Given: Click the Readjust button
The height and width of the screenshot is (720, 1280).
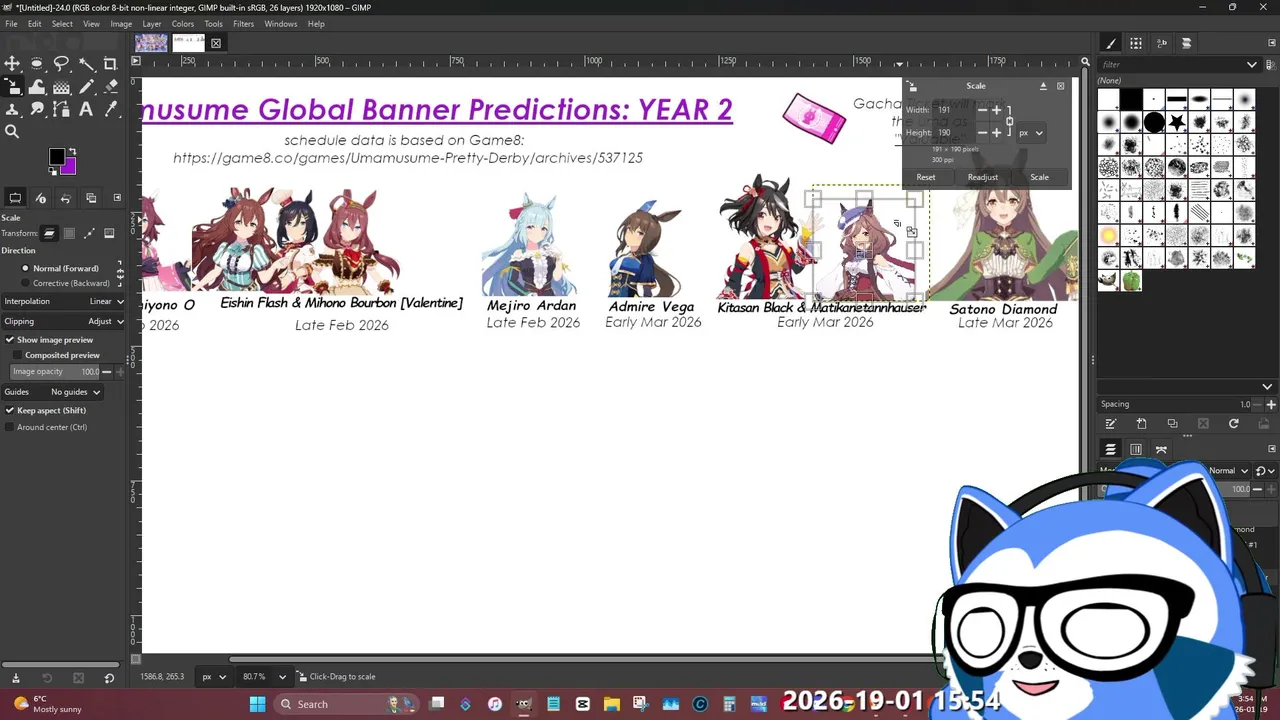Looking at the screenshot, I should [x=983, y=177].
